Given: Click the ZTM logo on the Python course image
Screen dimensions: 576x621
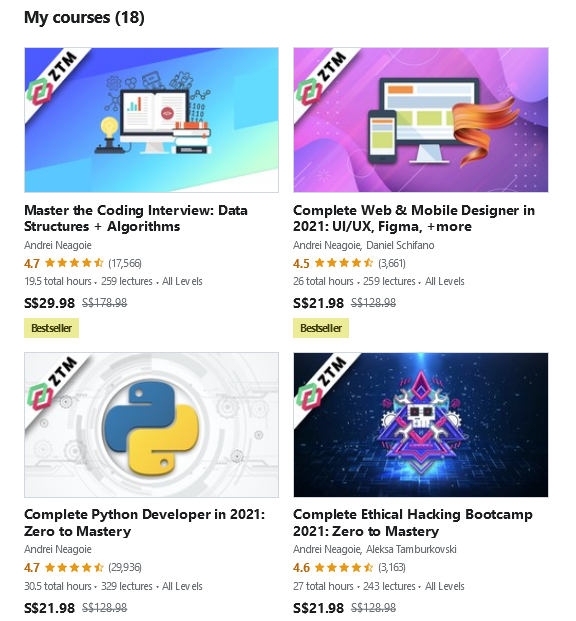Looking at the screenshot, I should point(51,383).
